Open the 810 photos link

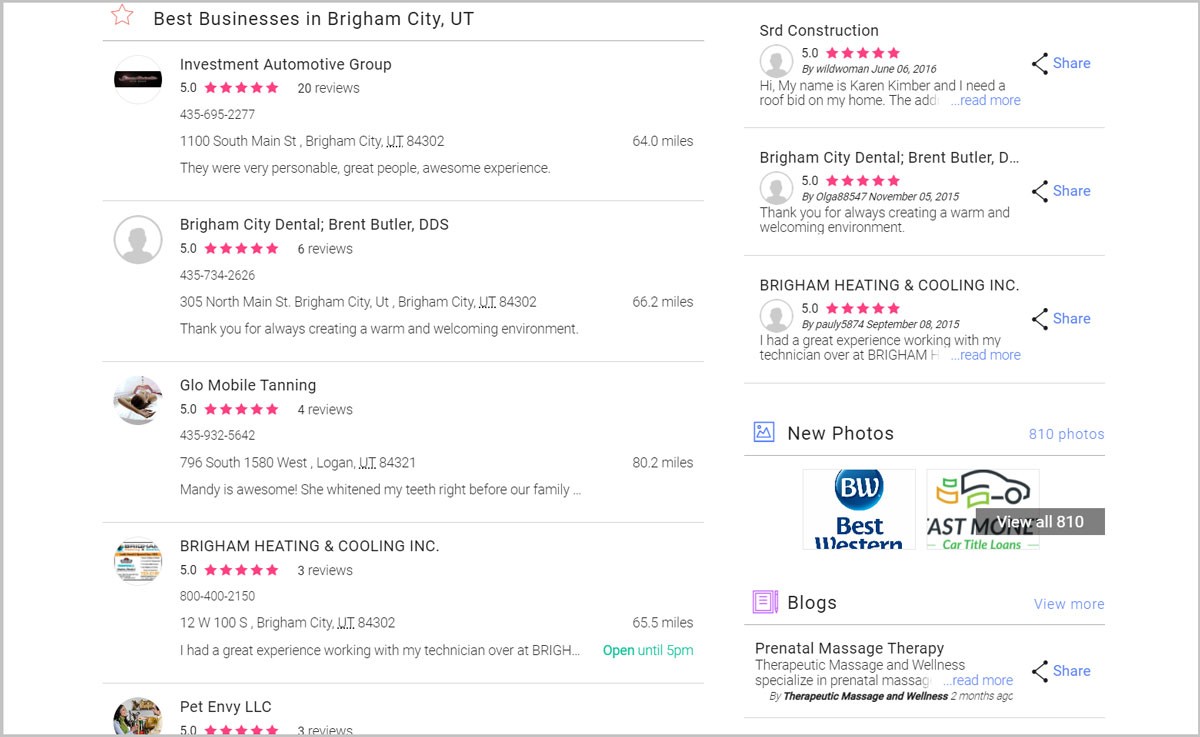point(1066,434)
